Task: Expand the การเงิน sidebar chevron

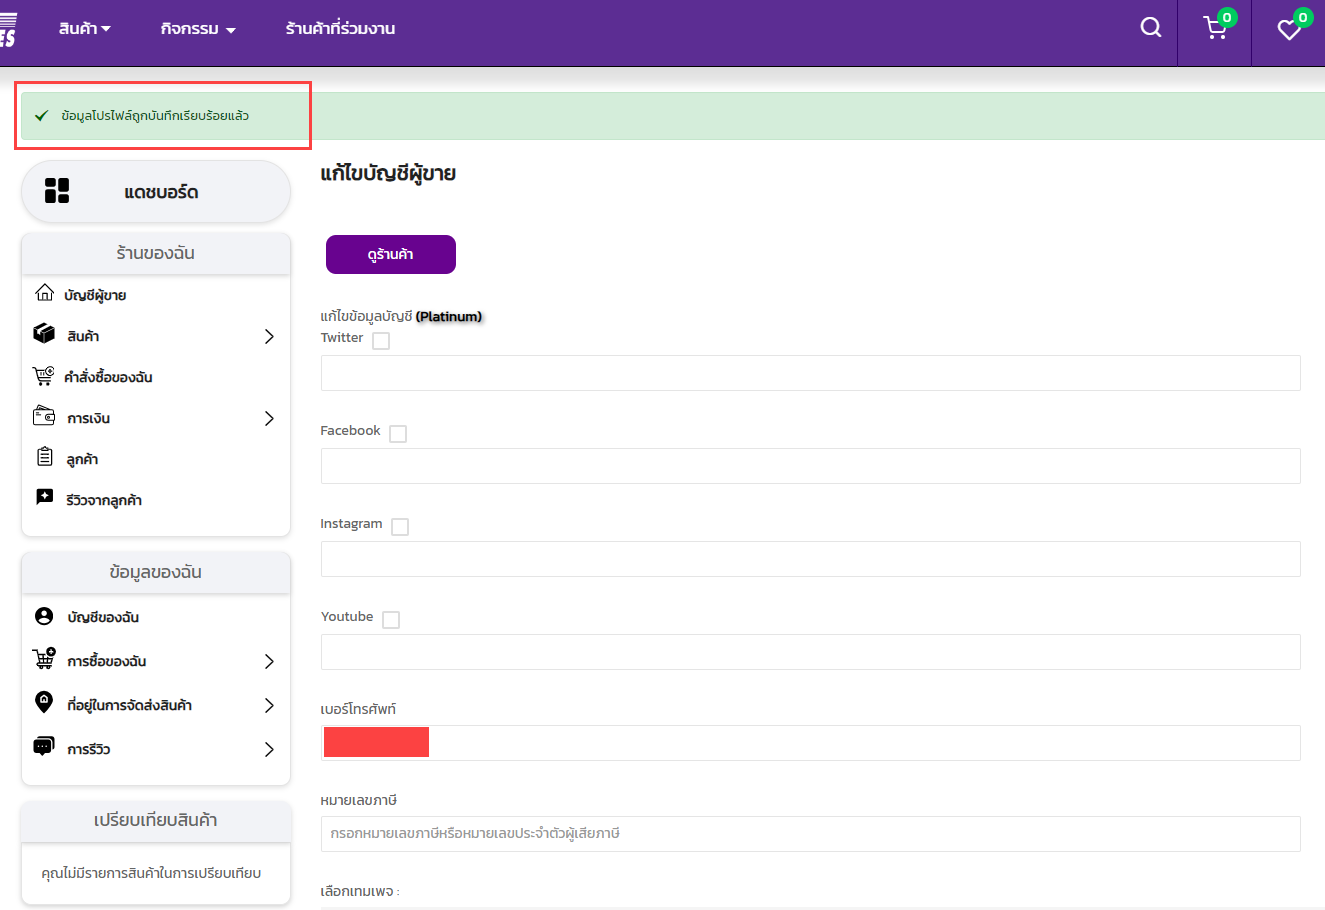Action: tap(269, 419)
